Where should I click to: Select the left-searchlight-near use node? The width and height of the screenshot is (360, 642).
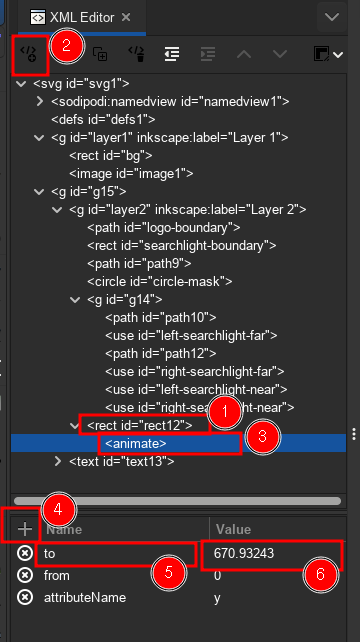196,390
